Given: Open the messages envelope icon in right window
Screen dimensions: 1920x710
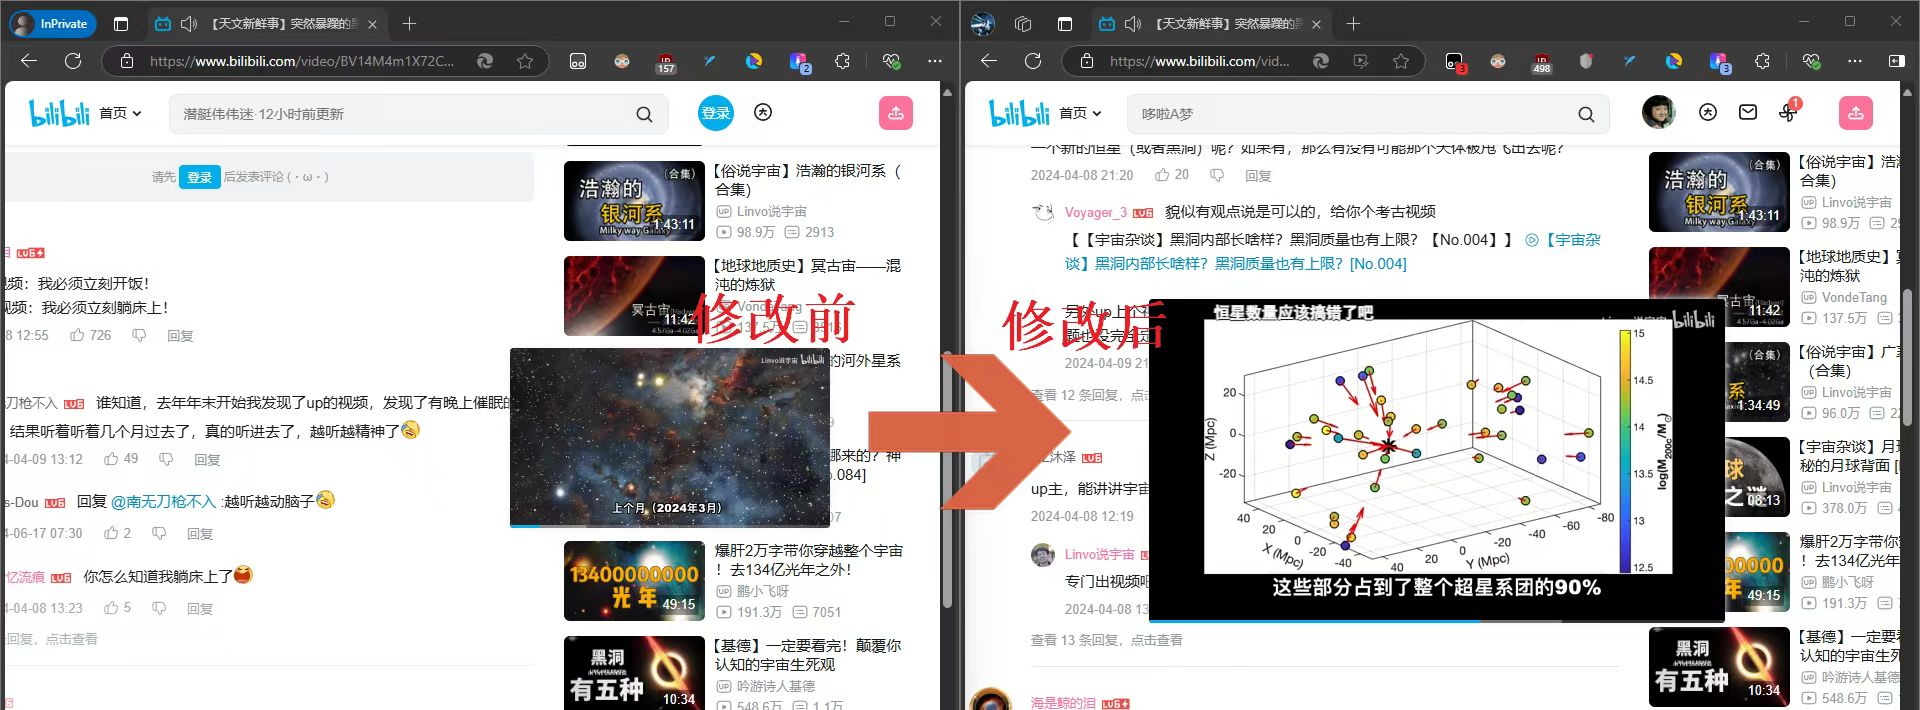Looking at the screenshot, I should [1747, 113].
